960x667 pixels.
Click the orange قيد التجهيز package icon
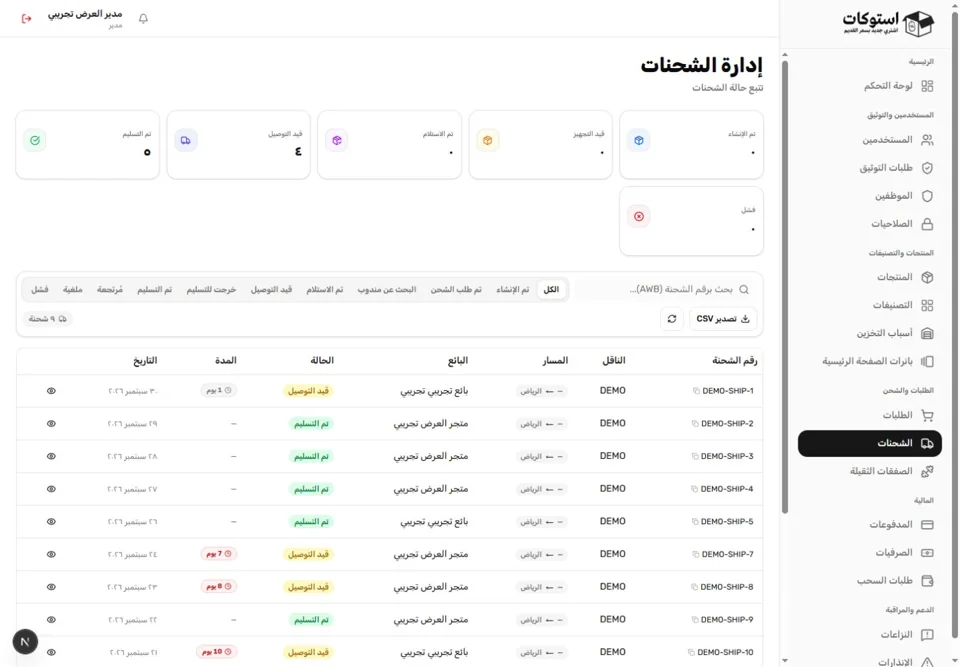[487, 140]
